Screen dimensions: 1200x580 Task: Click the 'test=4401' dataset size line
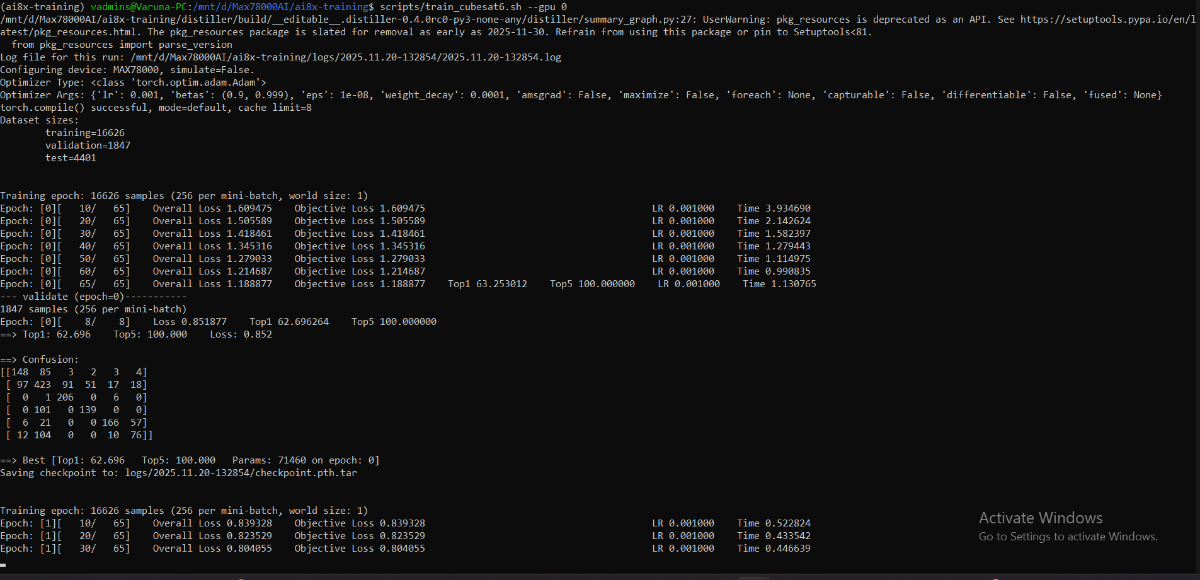pos(70,158)
